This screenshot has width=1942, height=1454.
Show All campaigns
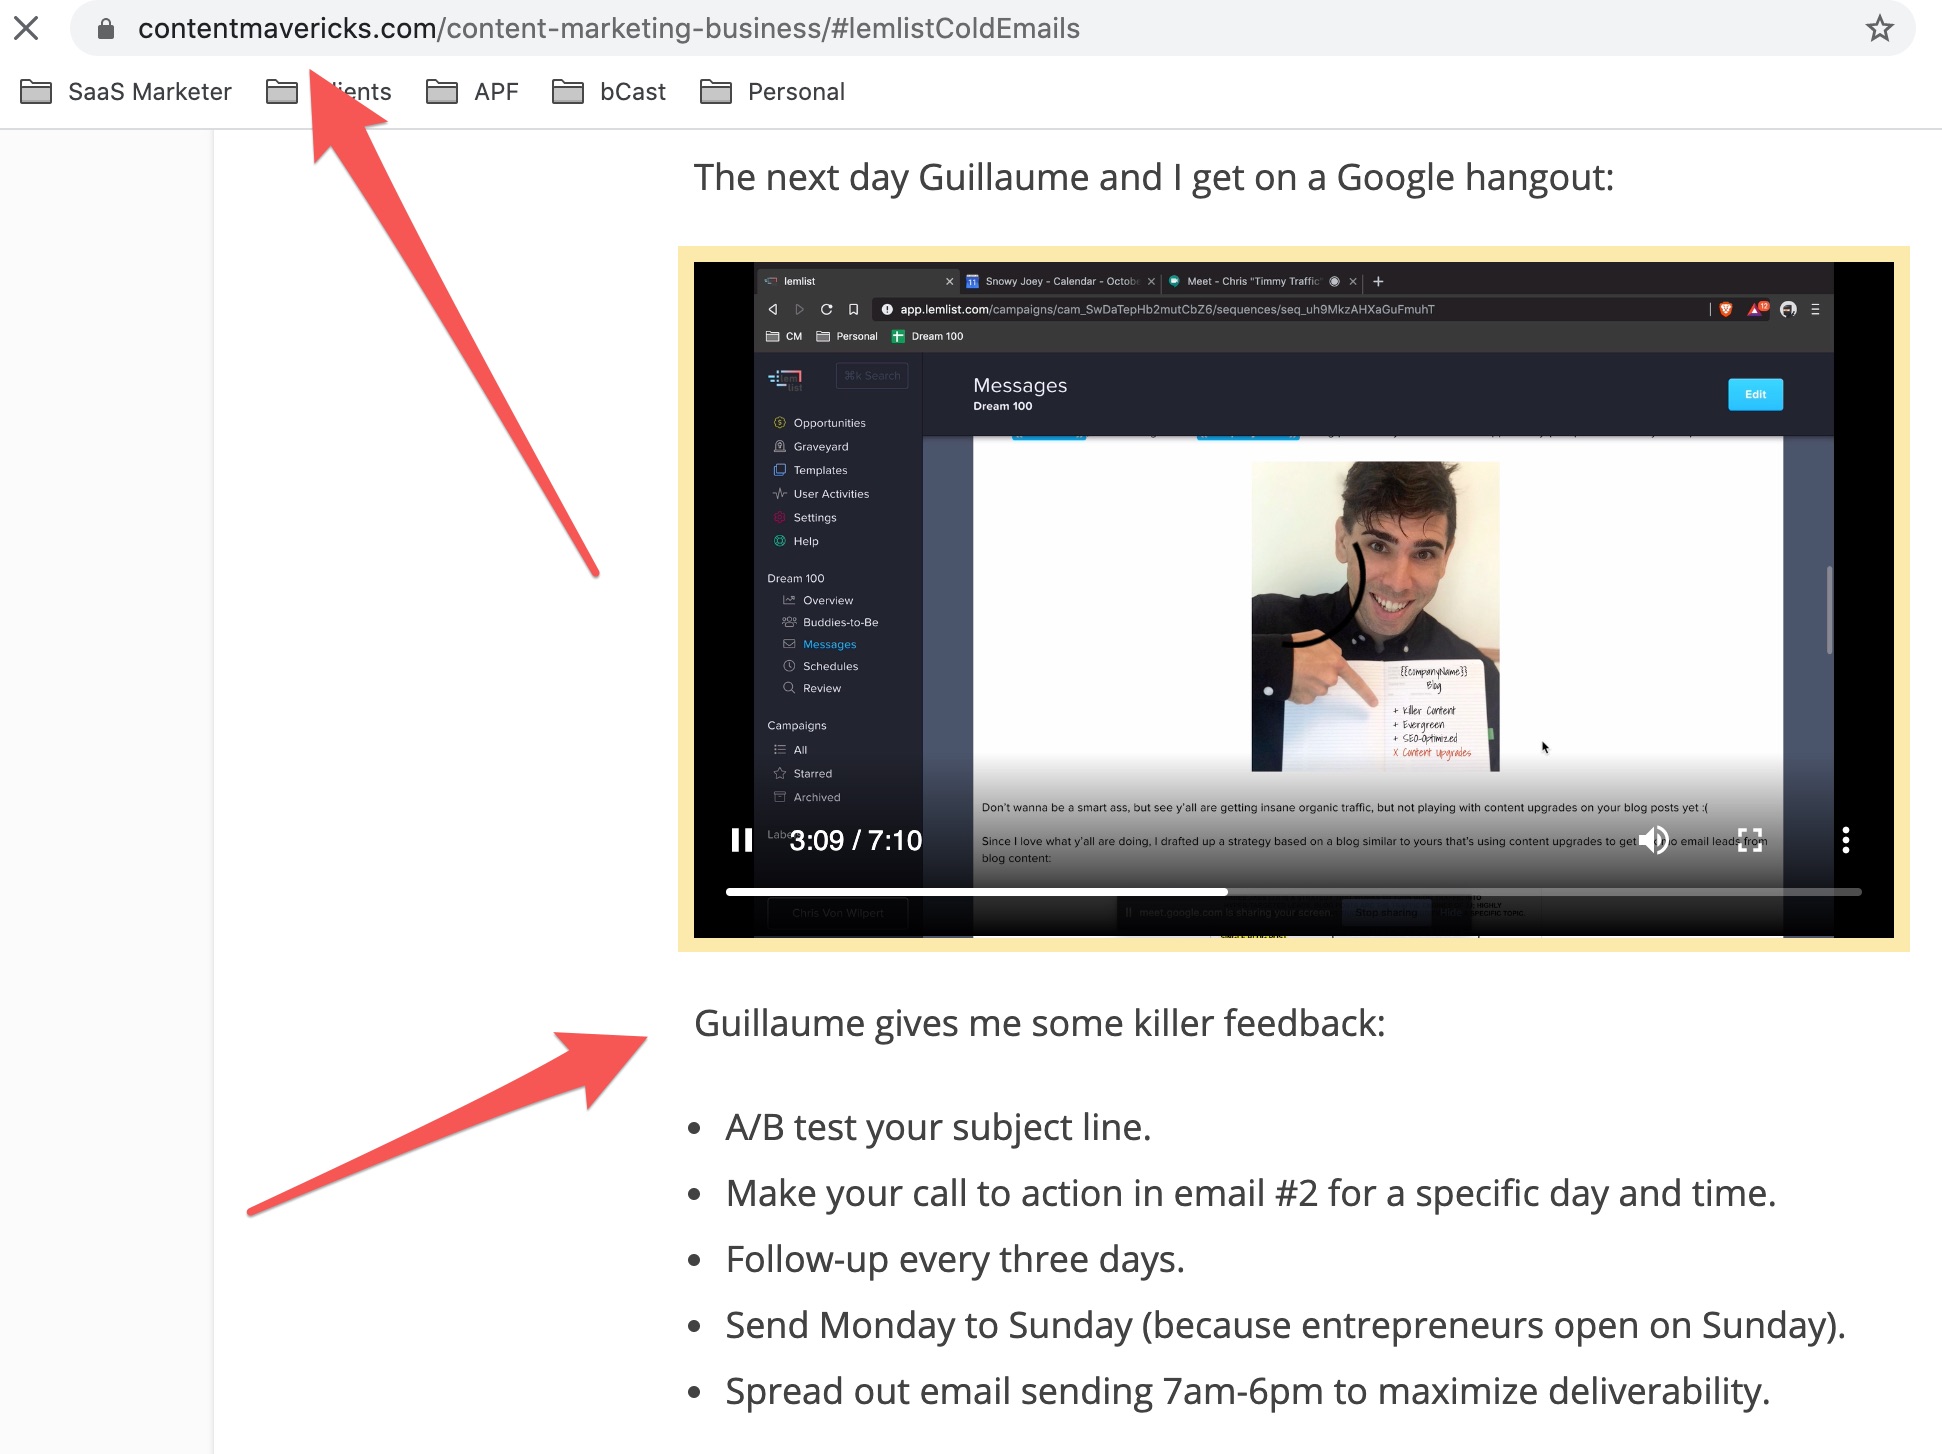(790, 749)
